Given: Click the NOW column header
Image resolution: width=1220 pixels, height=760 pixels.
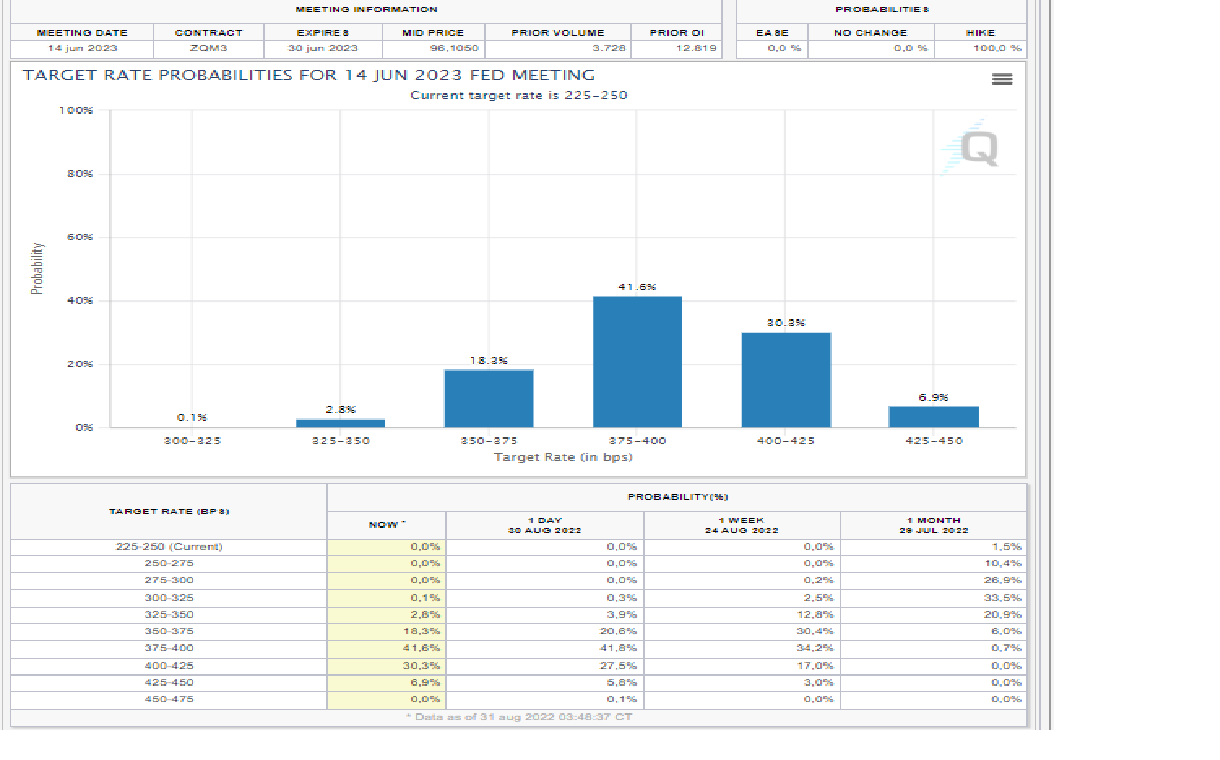Looking at the screenshot, I should click(386, 524).
